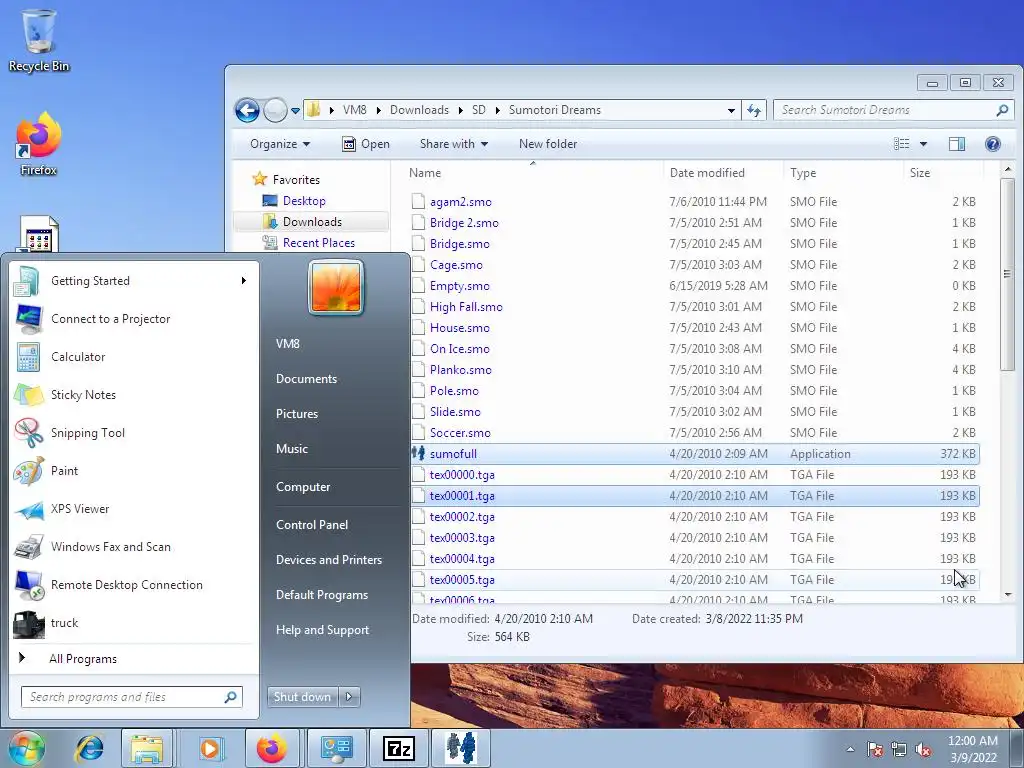Open Documents from Start menu

coord(306,379)
